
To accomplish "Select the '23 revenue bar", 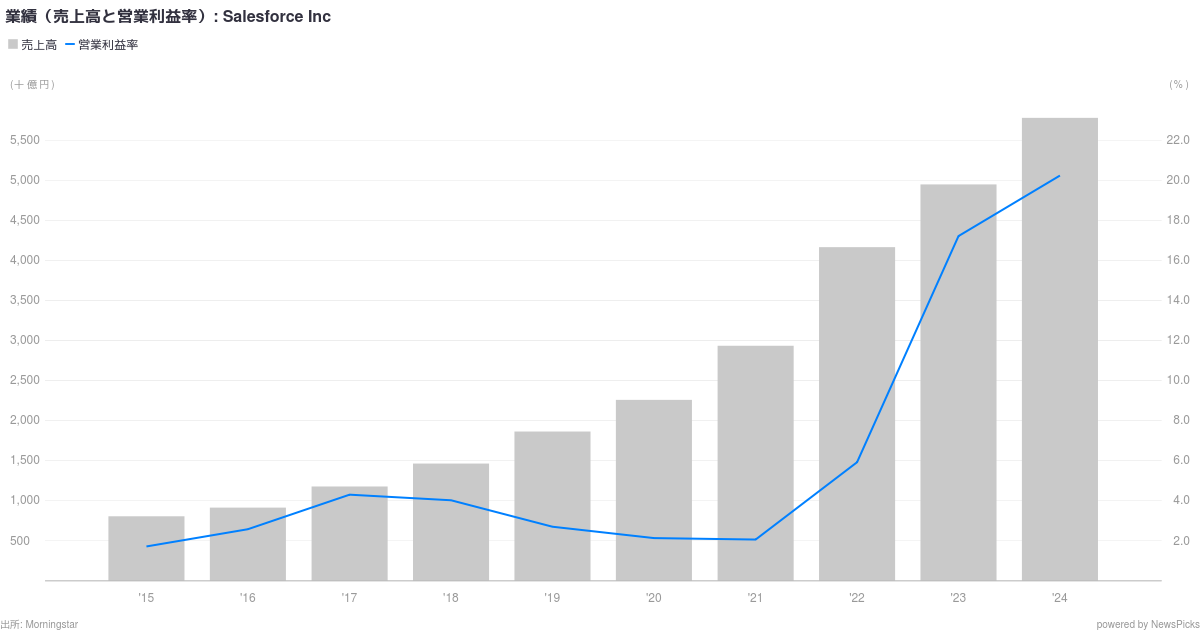I will pos(958,382).
